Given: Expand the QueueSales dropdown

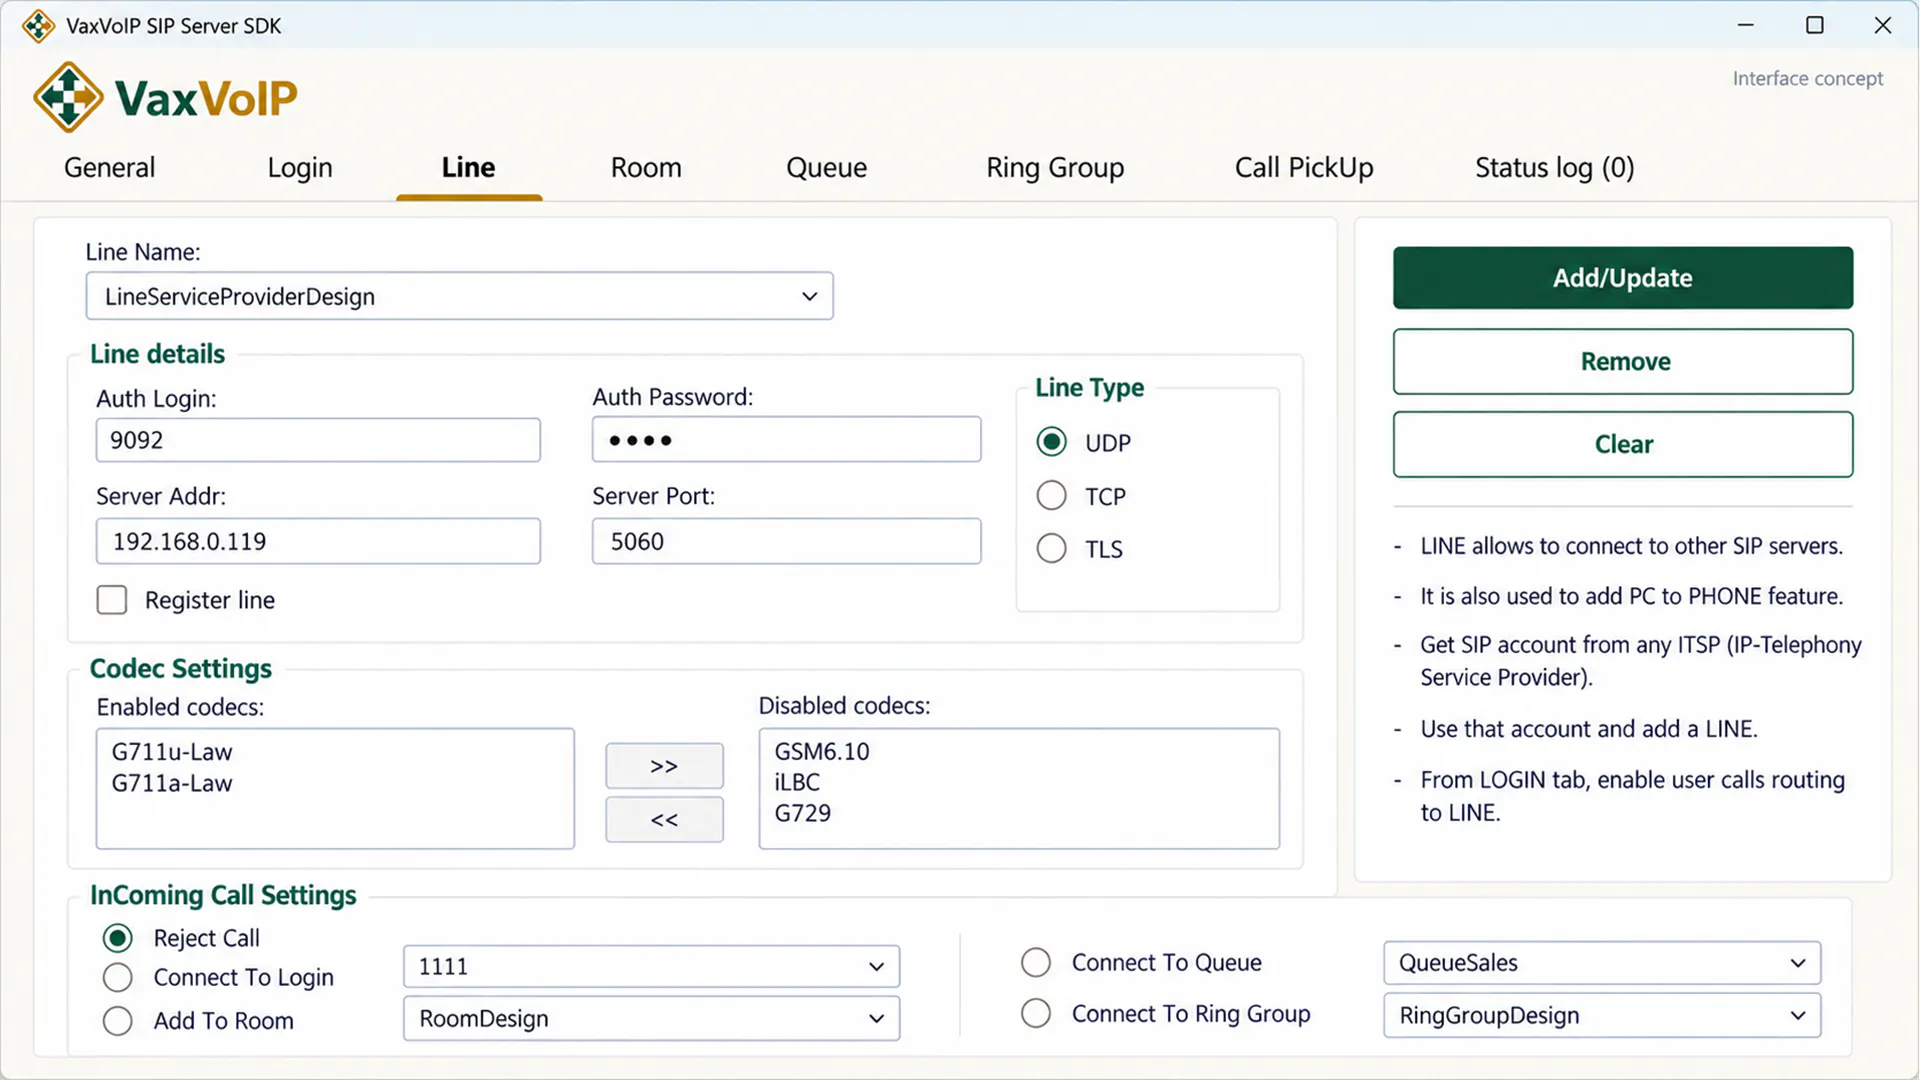Looking at the screenshot, I should [1602, 963].
